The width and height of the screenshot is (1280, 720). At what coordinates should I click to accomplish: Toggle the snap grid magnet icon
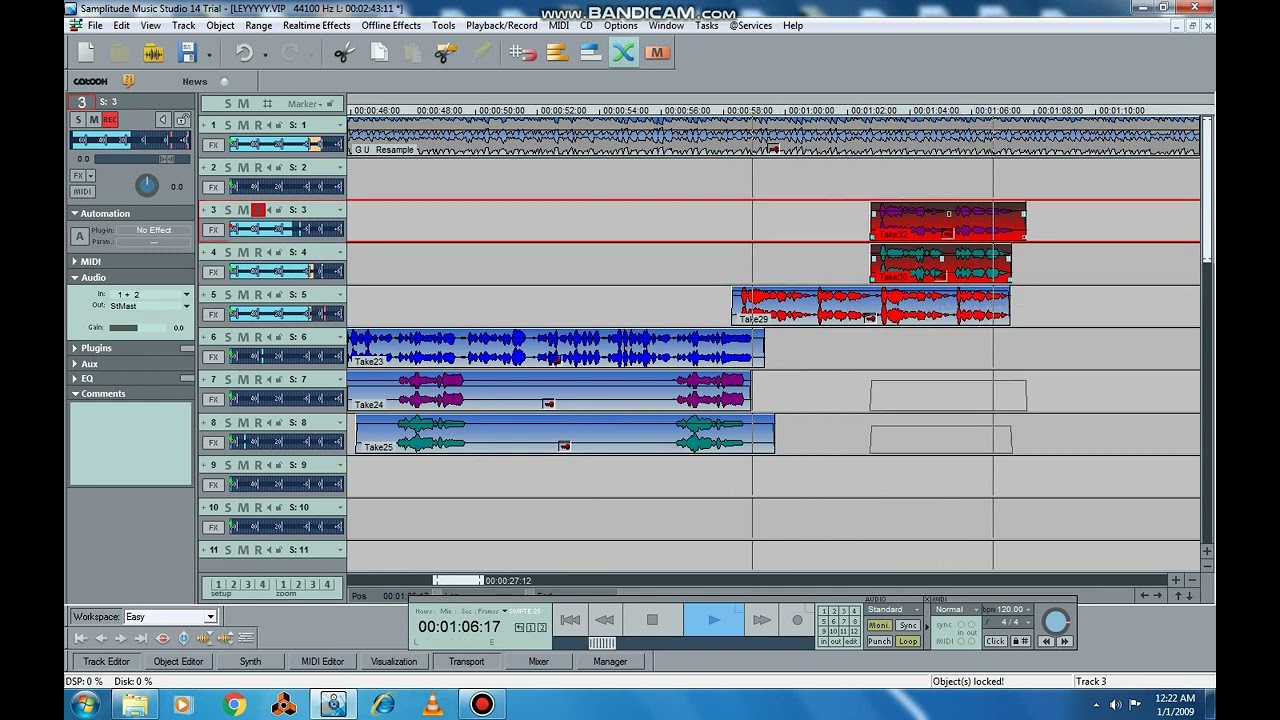tap(523, 53)
